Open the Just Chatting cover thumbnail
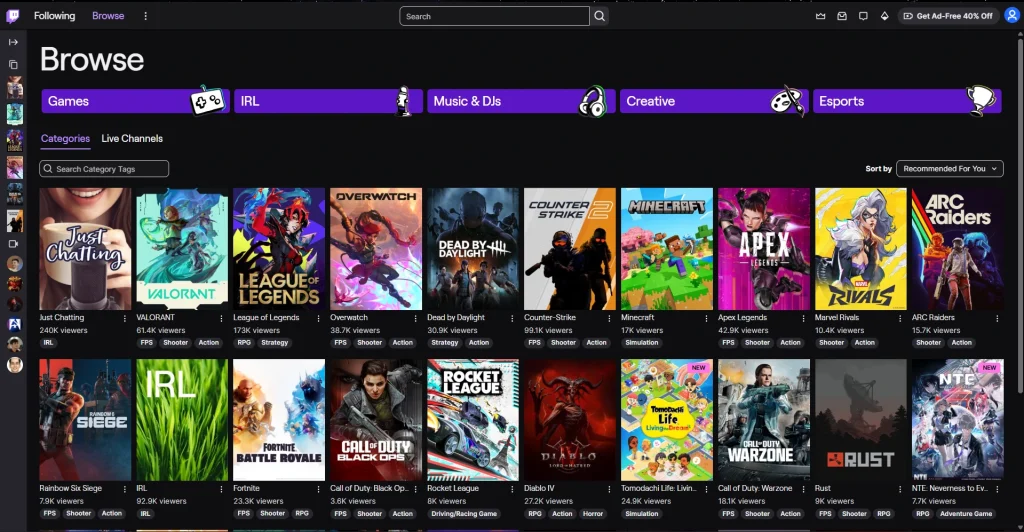1024x532 pixels. point(85,249)
